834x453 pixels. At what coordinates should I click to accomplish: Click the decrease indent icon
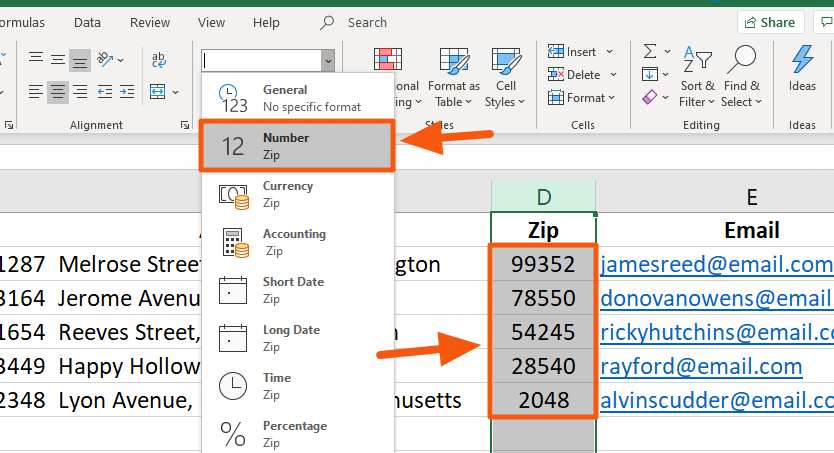(x=105, y=92)
